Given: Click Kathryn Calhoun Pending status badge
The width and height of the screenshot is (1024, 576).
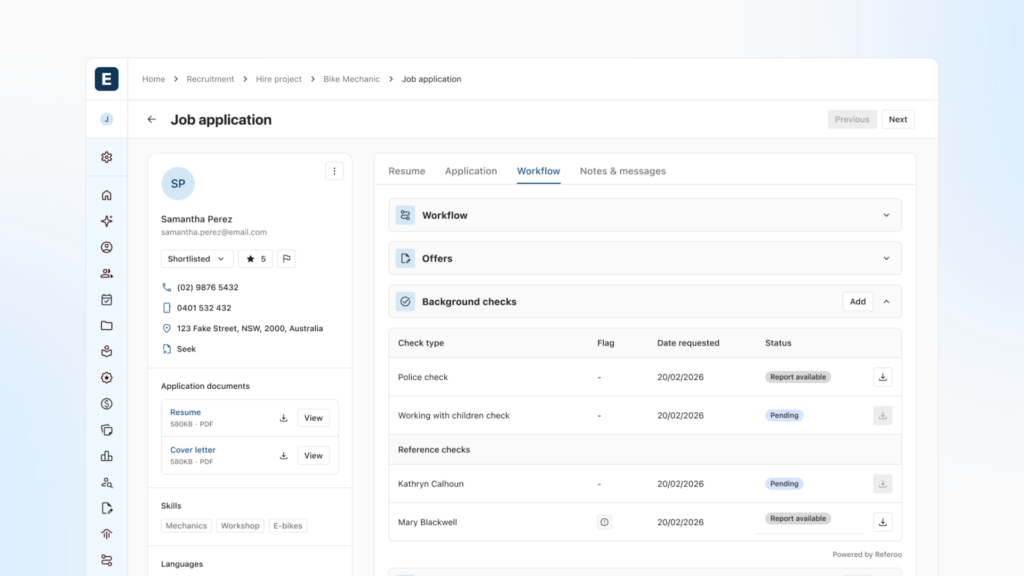Looking at the screenshot, I should 784,484.
